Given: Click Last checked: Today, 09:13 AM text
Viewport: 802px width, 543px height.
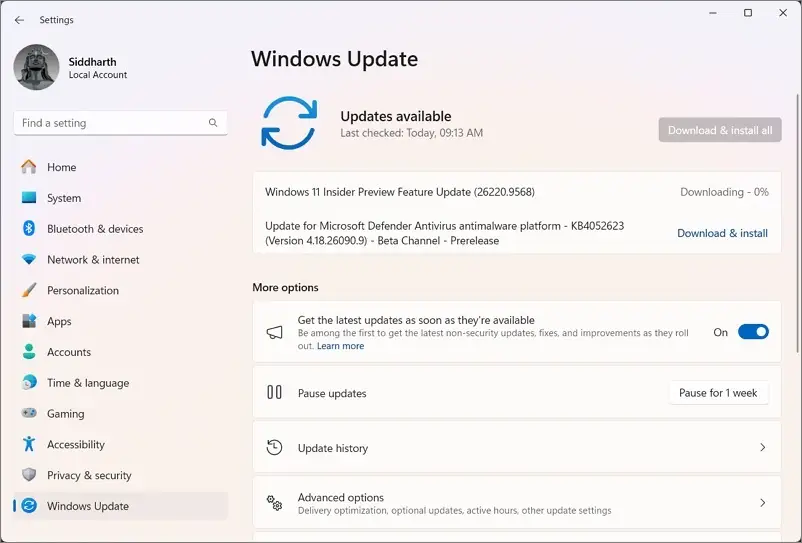Looking at the screenshot, I should (x=411, y=133).
